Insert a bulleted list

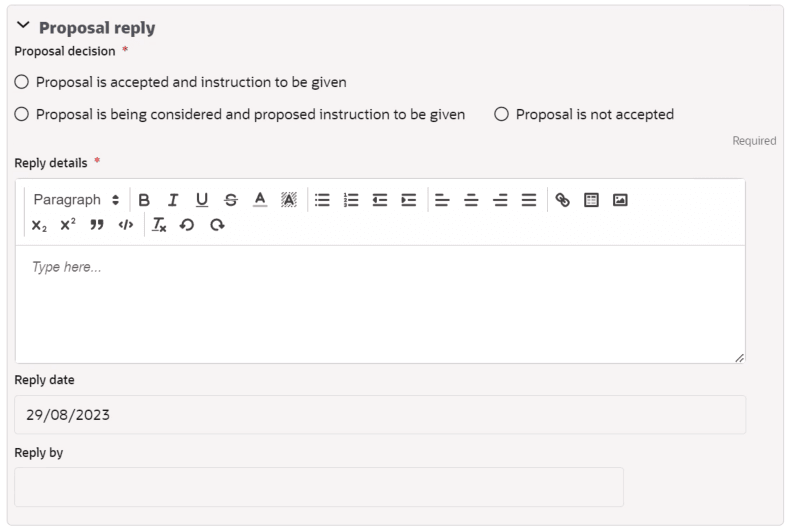point(322,200)
